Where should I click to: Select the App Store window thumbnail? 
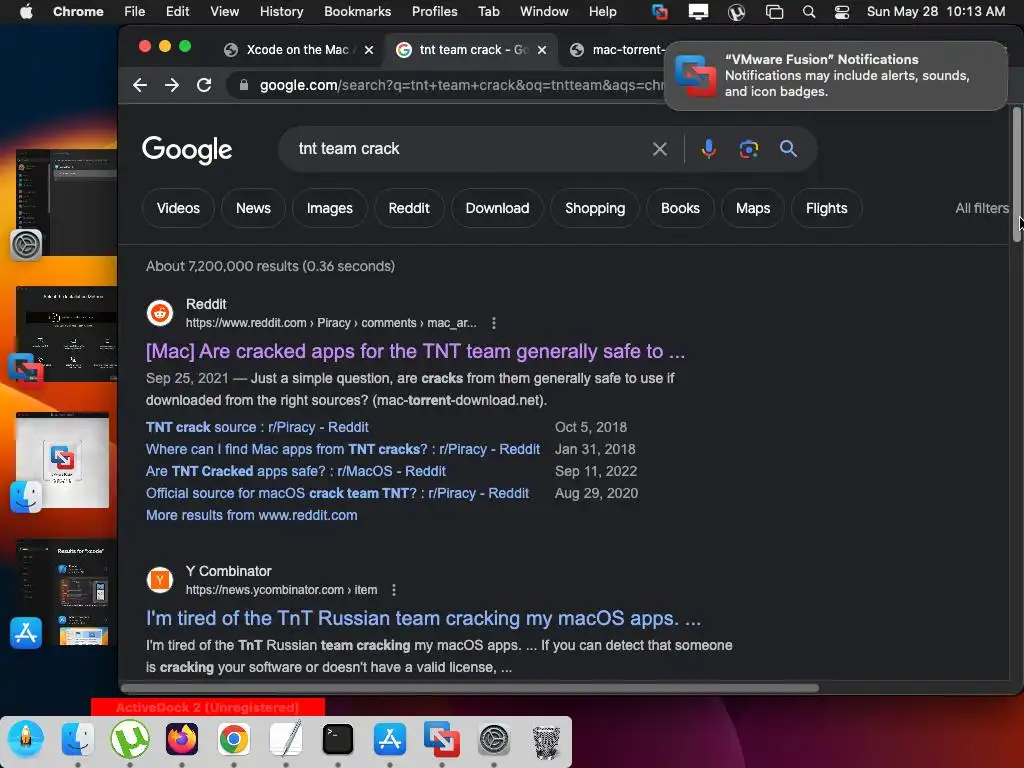tap(65, 594)
